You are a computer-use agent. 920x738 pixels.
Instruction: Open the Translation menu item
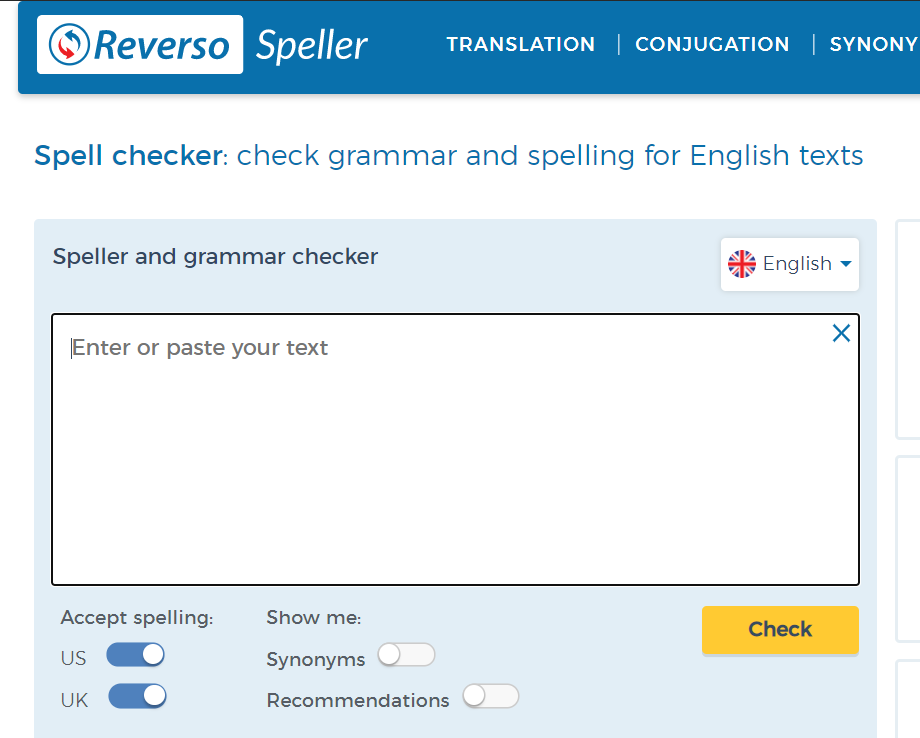(520, 45)
